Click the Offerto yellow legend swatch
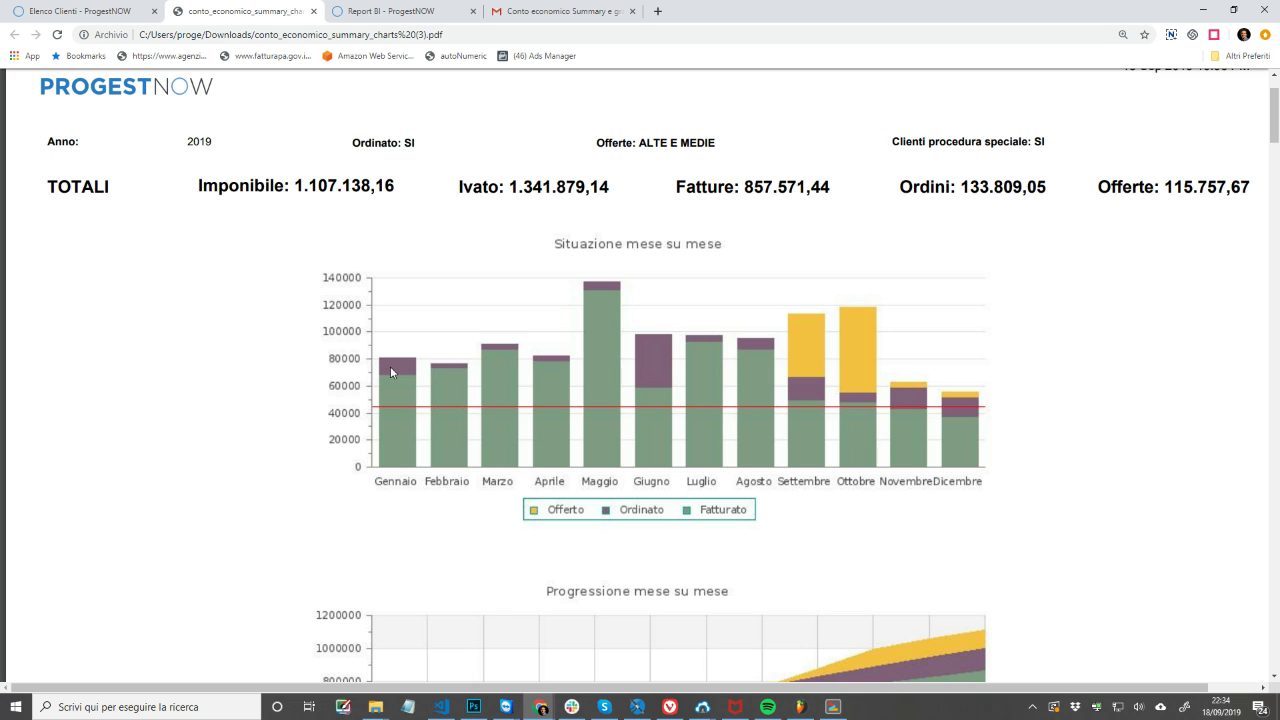Screen dimensions: 1280x720 (x=534, y=510)
